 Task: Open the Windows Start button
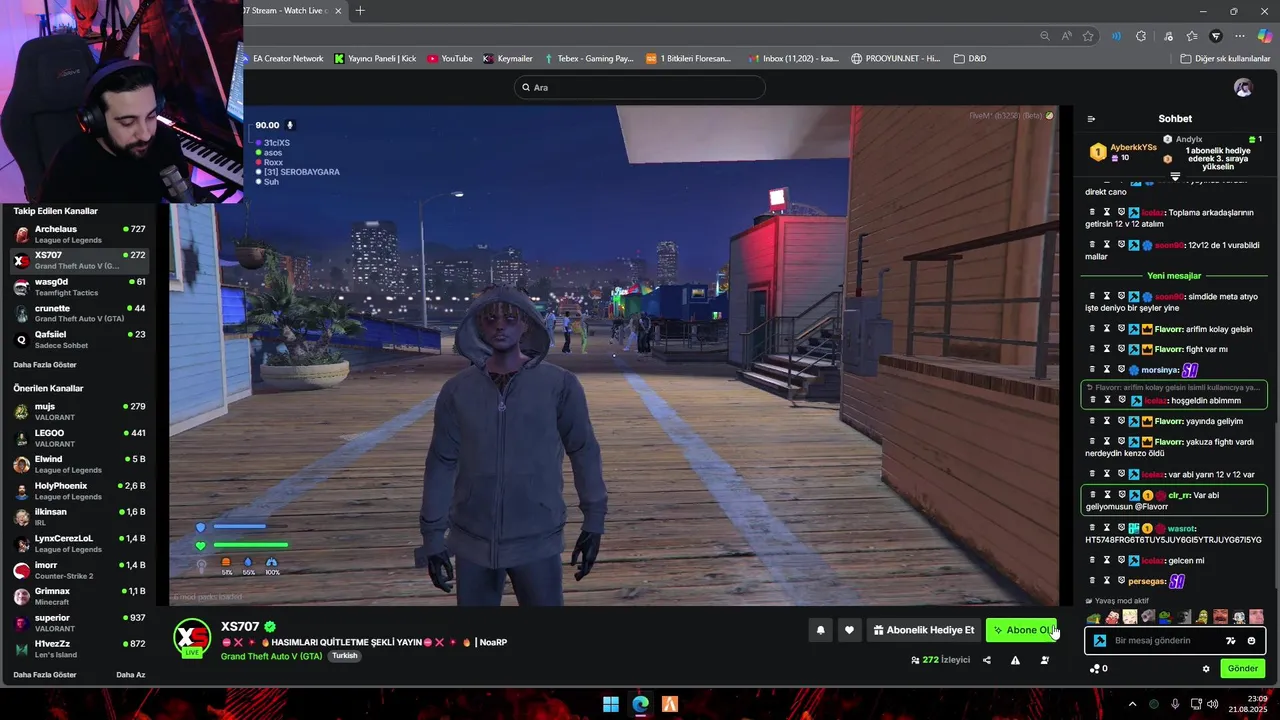coord(611,704)
